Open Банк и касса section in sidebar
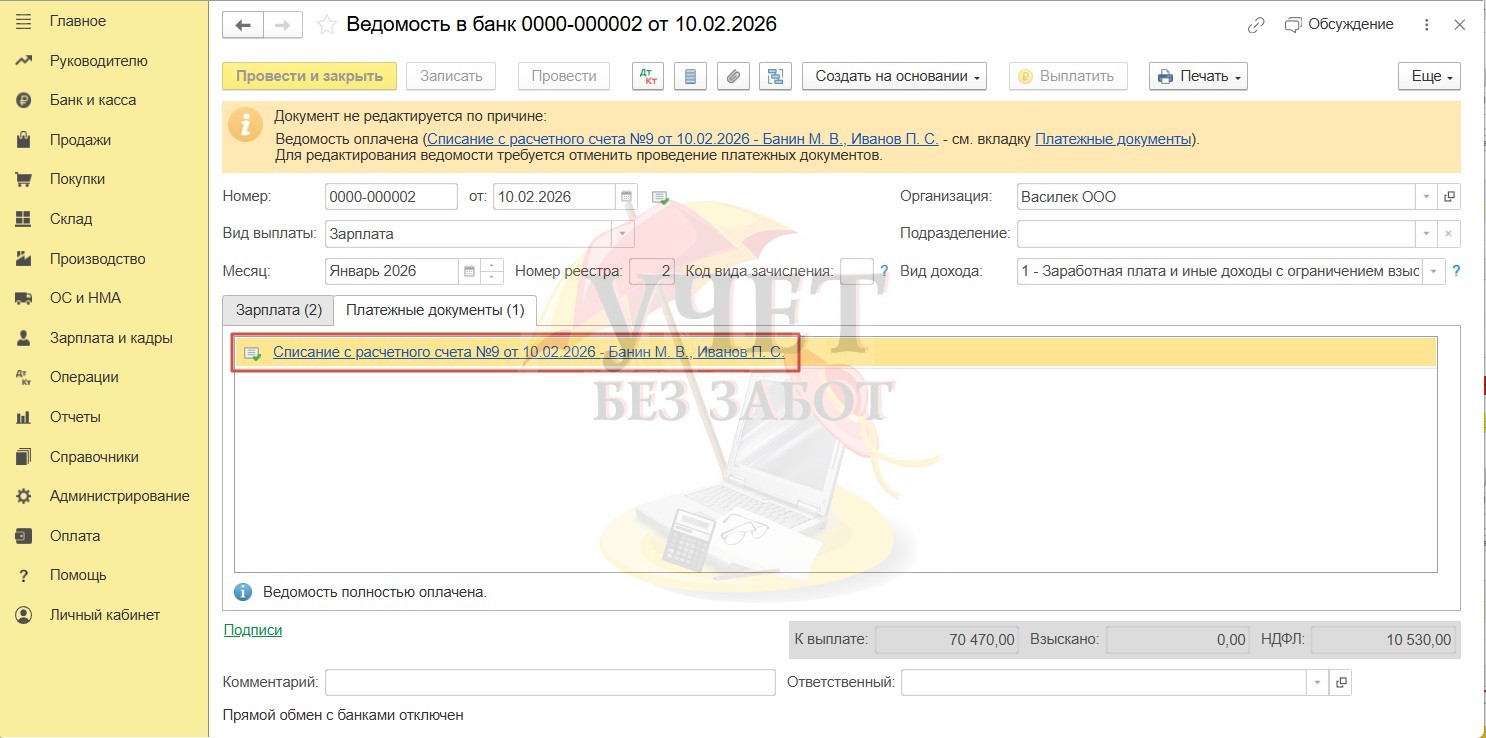The height and width of the screenshot is (738, 1486). tap(93, 100)
